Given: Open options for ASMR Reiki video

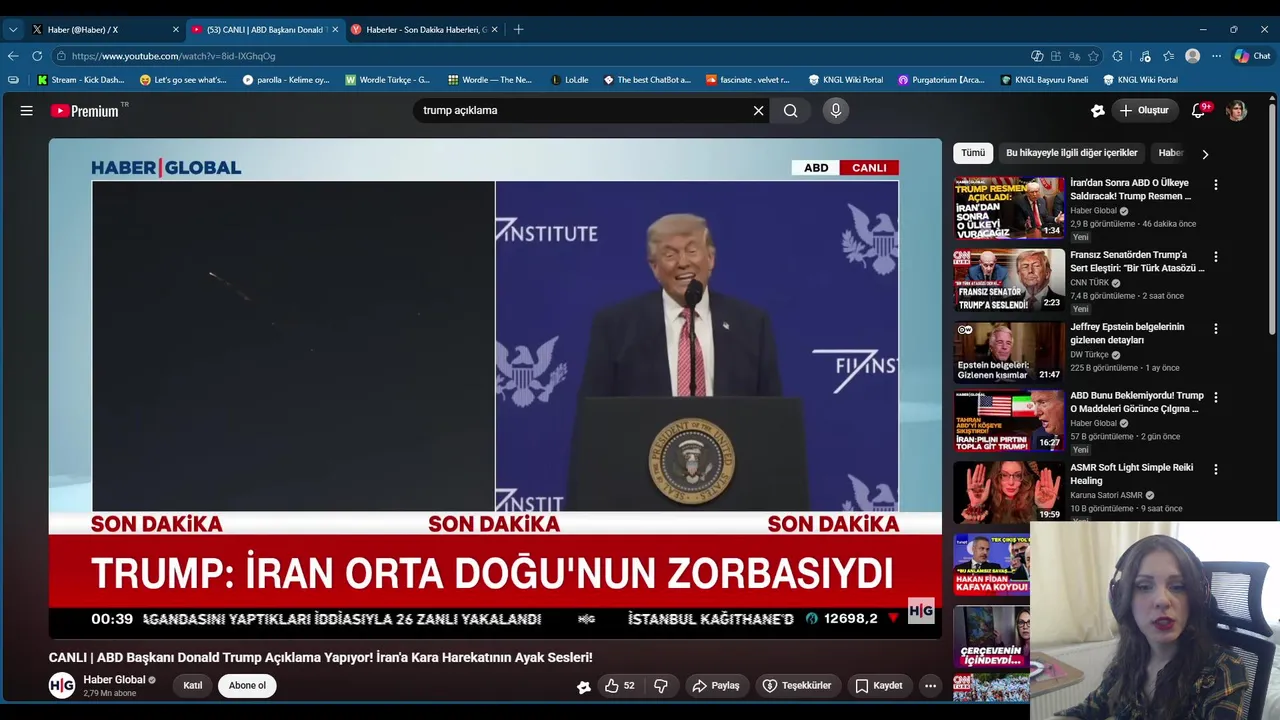Looking at the screenshot, I should [x=1216, y=469].
